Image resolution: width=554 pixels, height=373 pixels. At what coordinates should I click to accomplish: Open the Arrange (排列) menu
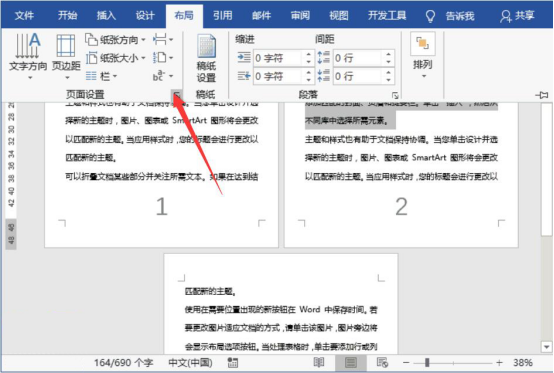click(x=423, y=56)
